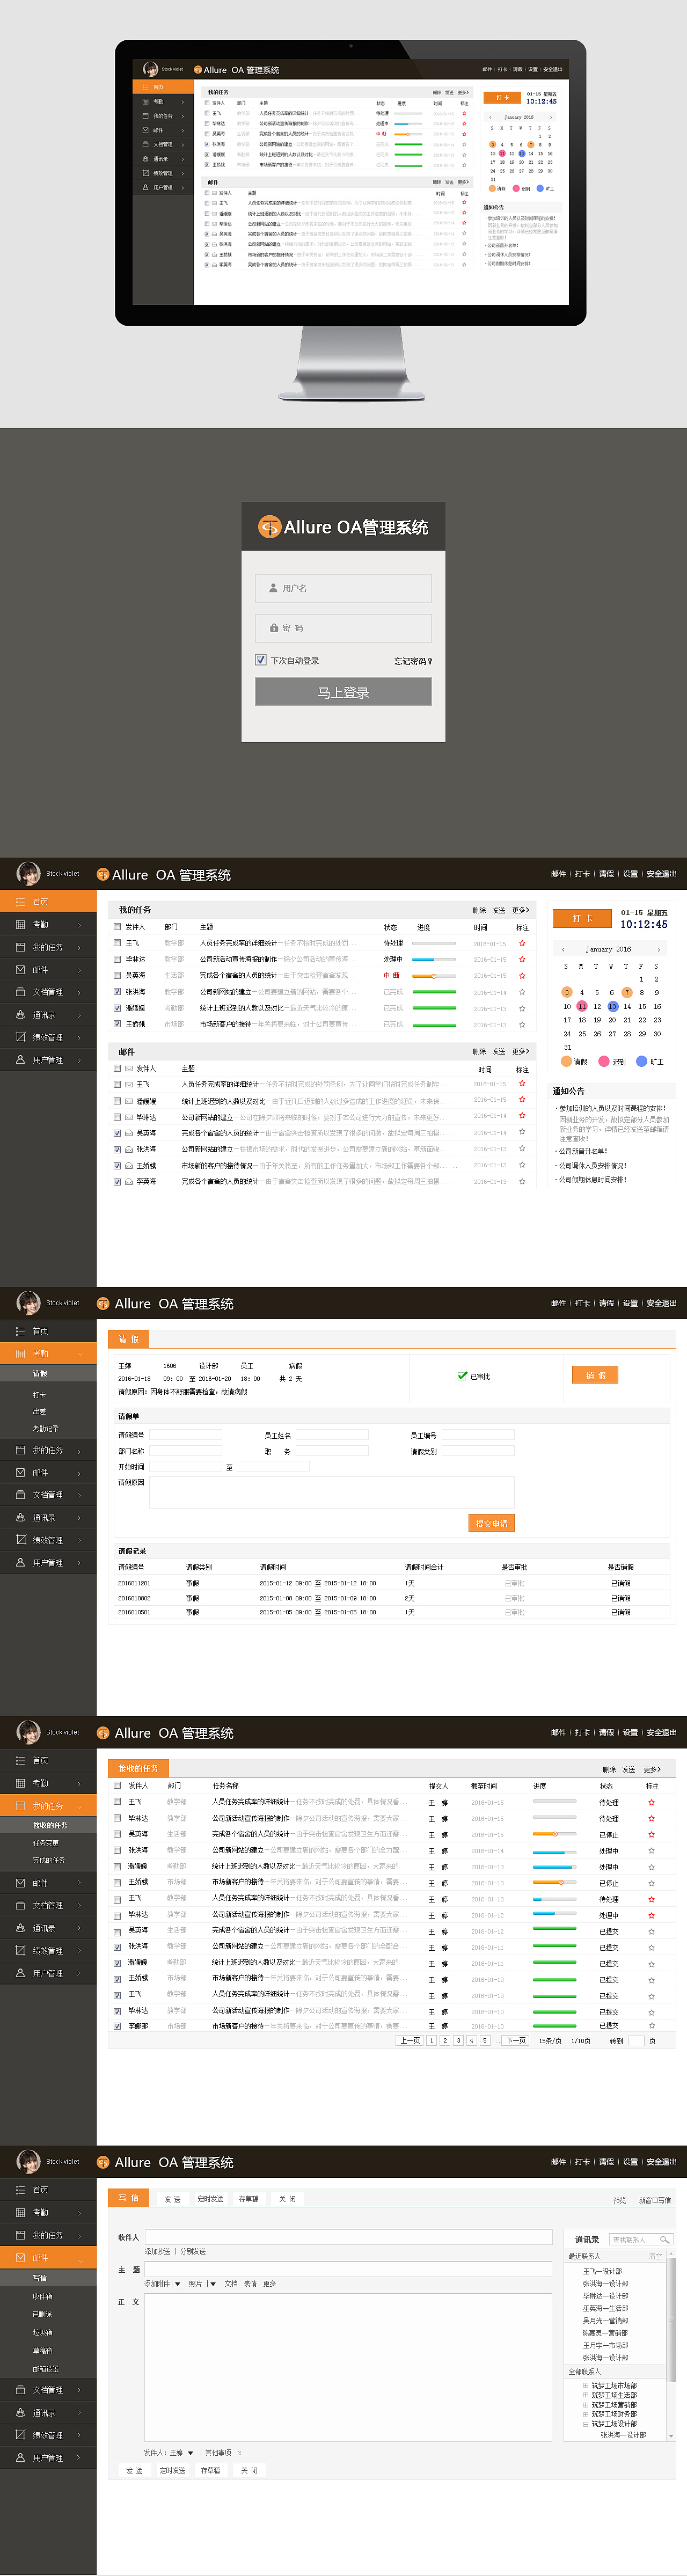On compose mail screen, click 绩效管理 sidebar icon
The height and width of the screenshot is (2576, 687).
(20, 2435)
